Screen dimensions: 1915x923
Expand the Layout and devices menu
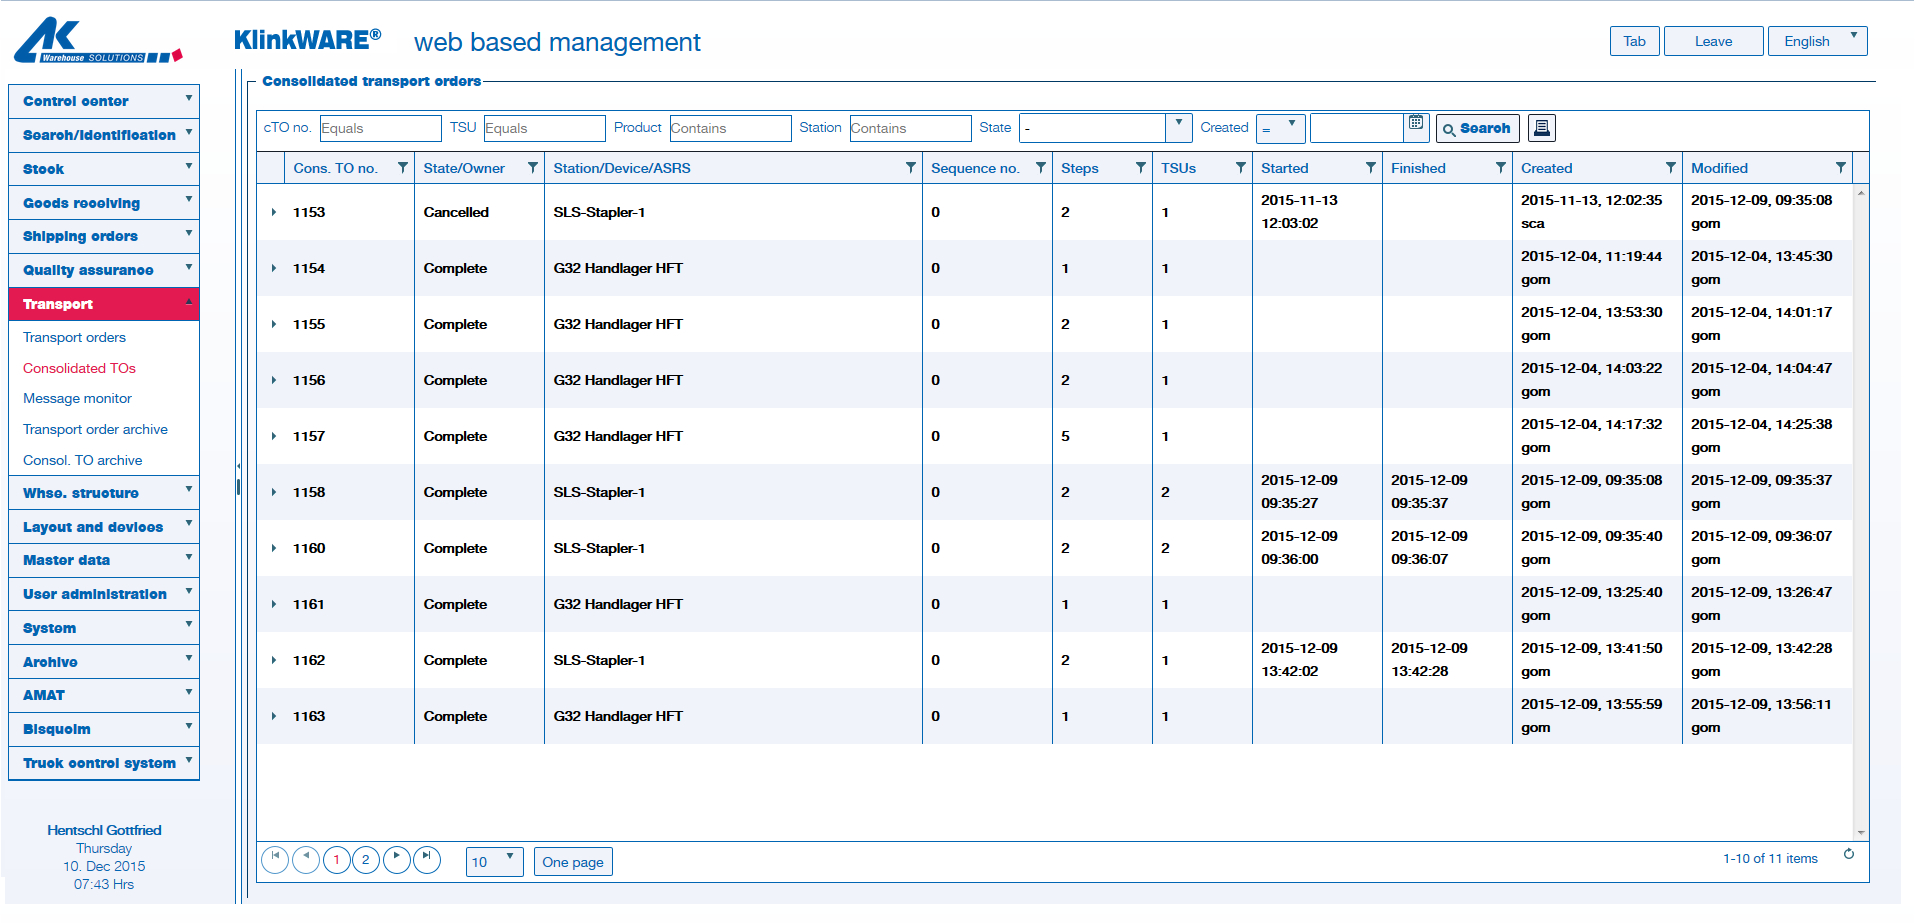(x=104, y=527)
